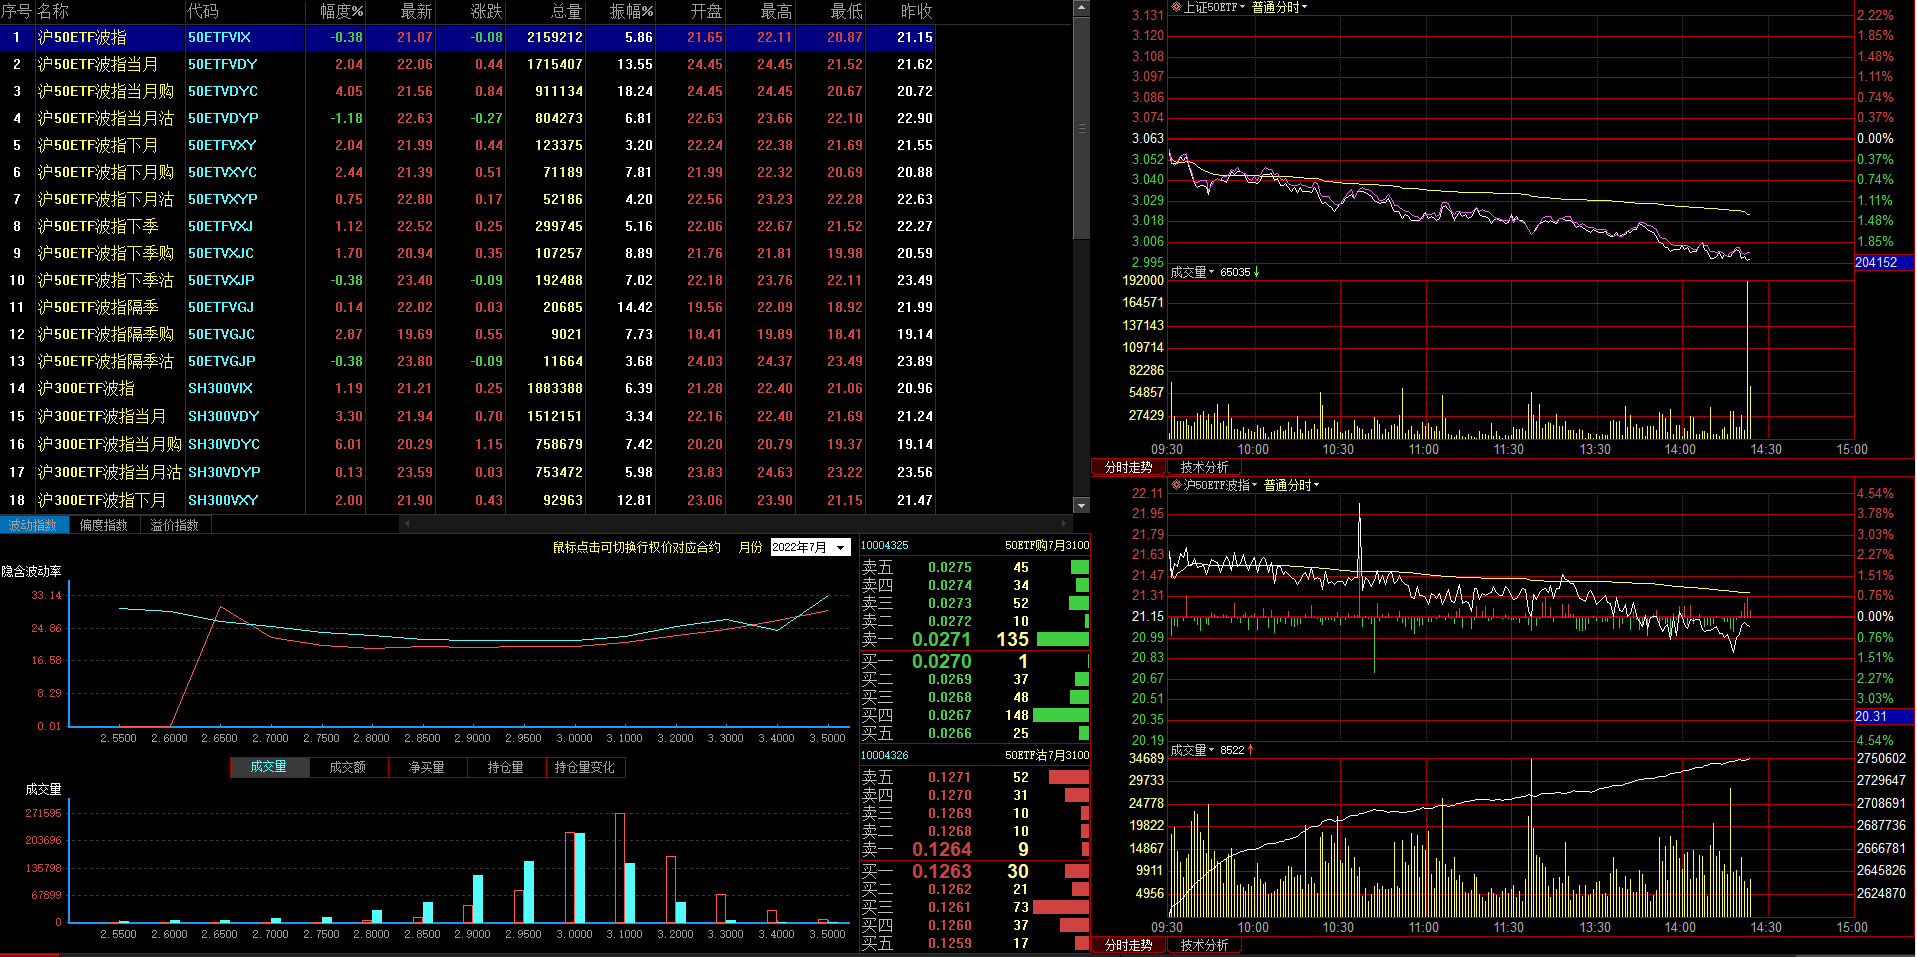Click the diamond icon beside 沪50ETF波指 chart
The width and height of the screenshot is (1917, 957).
click(x=1177, y=485)
